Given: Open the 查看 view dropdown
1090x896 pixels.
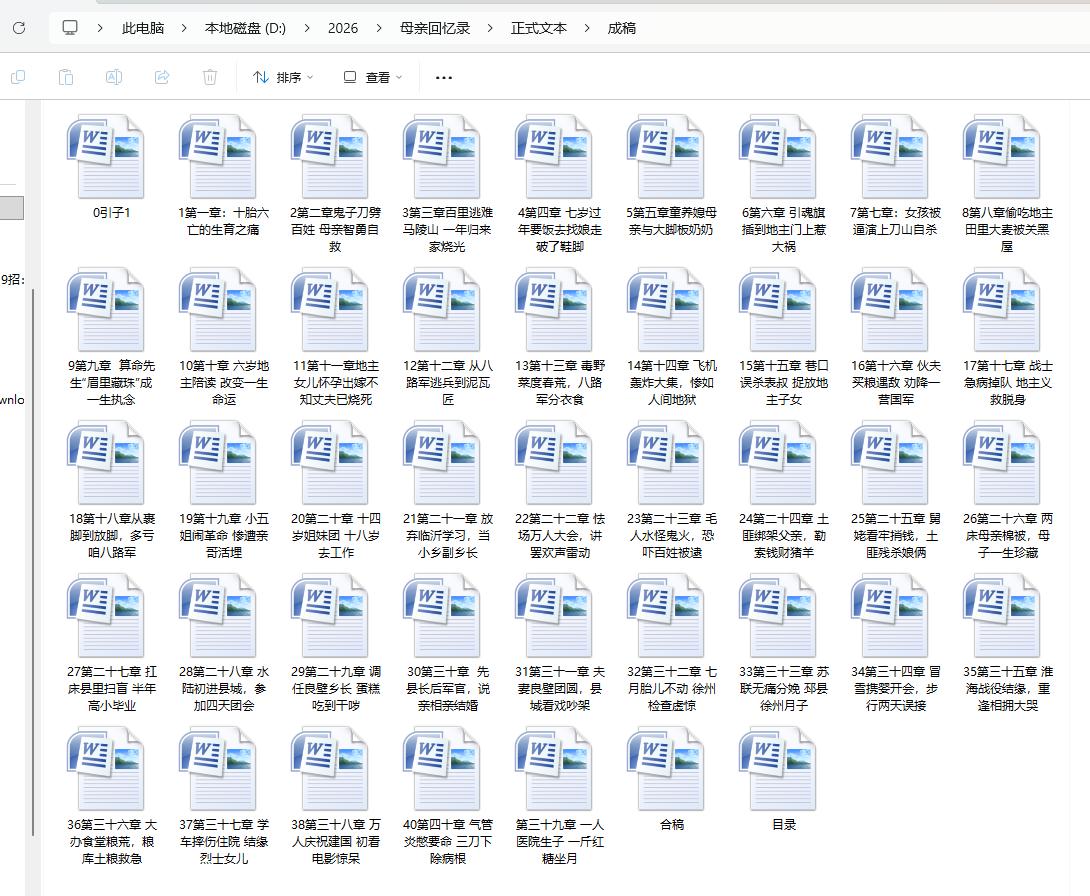Looking at the screenshot, I should 373,77.
